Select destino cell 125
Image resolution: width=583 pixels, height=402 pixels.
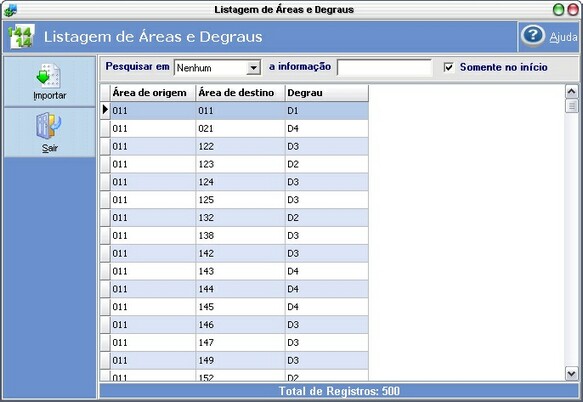[x=240, y=200]
